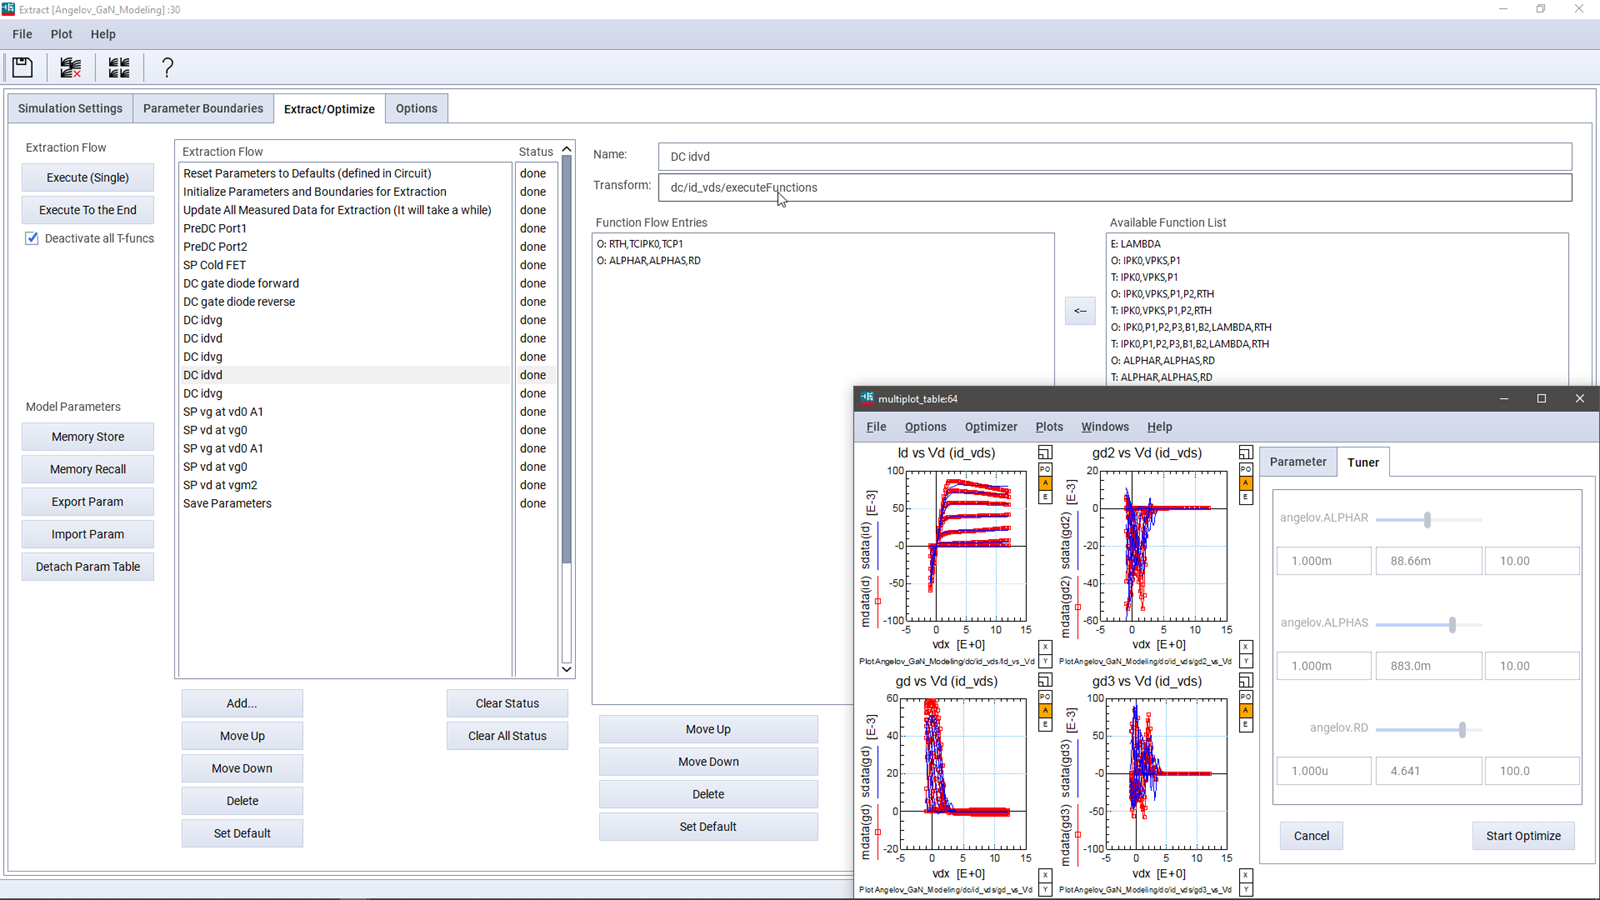Click the X axis icon under gd vs Vd plot
This screenshot has height=900, width=1600.
pos(1045,874)
